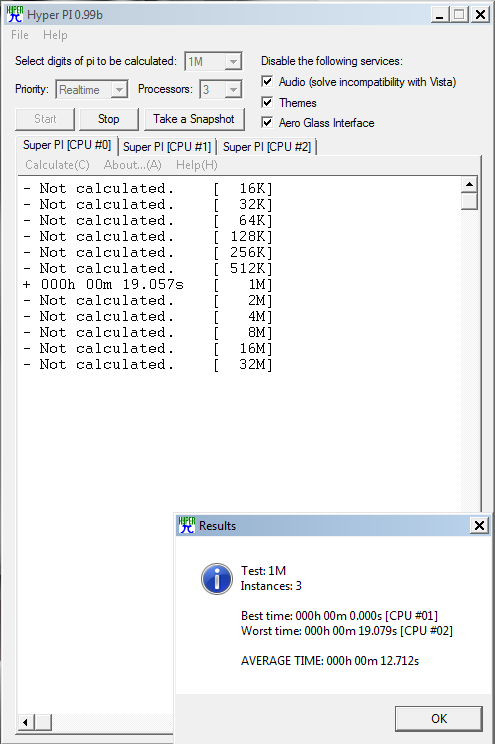Click the Stop button
Viewport: 495px width, 744px height.
pyautogui.click(x=109, y=119)
